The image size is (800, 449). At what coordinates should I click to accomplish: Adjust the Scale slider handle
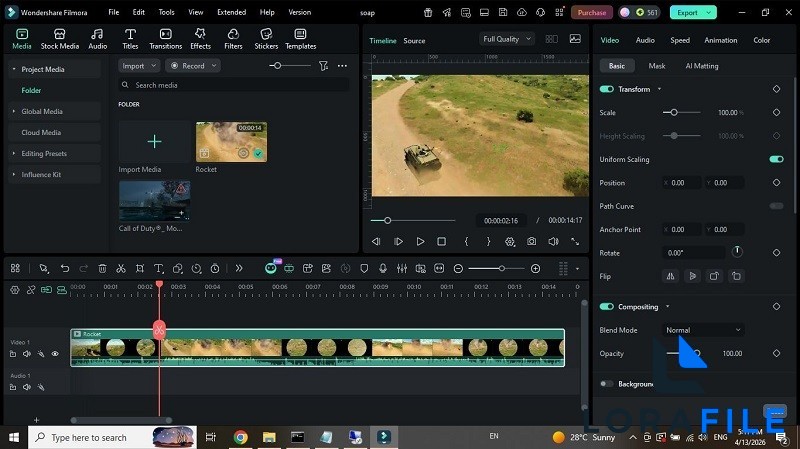coord(674,112)
